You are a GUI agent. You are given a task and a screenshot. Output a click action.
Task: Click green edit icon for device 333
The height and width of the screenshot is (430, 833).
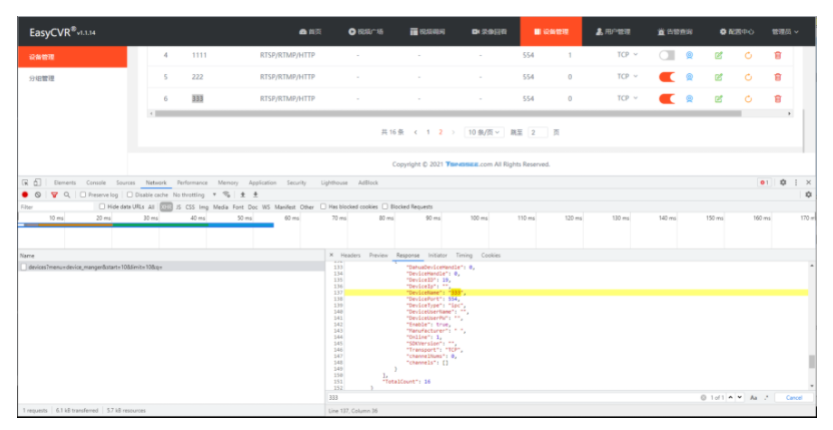(x=719, y=99)
